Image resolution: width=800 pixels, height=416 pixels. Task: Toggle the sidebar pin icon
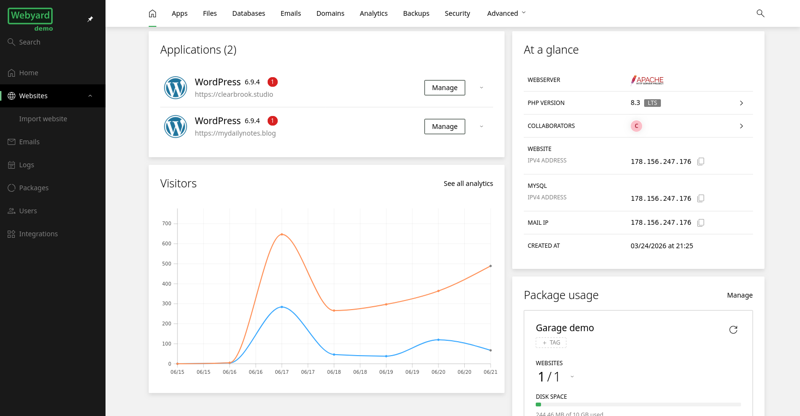click(x=90, y=19)
